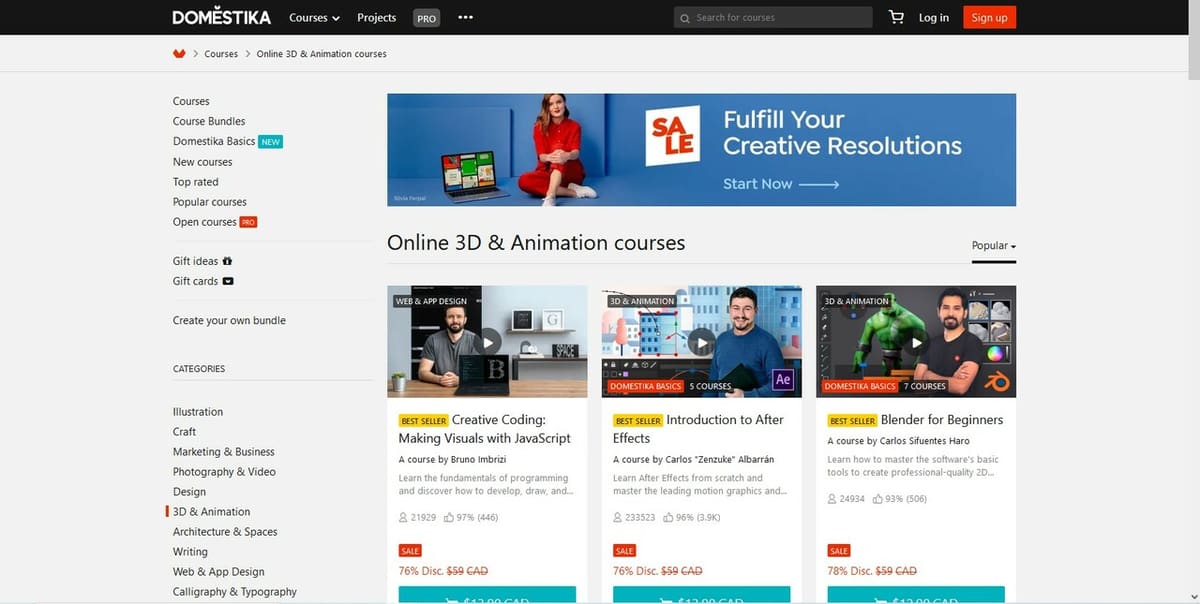This screenshot has height=604, width=1200.
Task: Open the Open courses sidebar link
Action: click(205, 222)
